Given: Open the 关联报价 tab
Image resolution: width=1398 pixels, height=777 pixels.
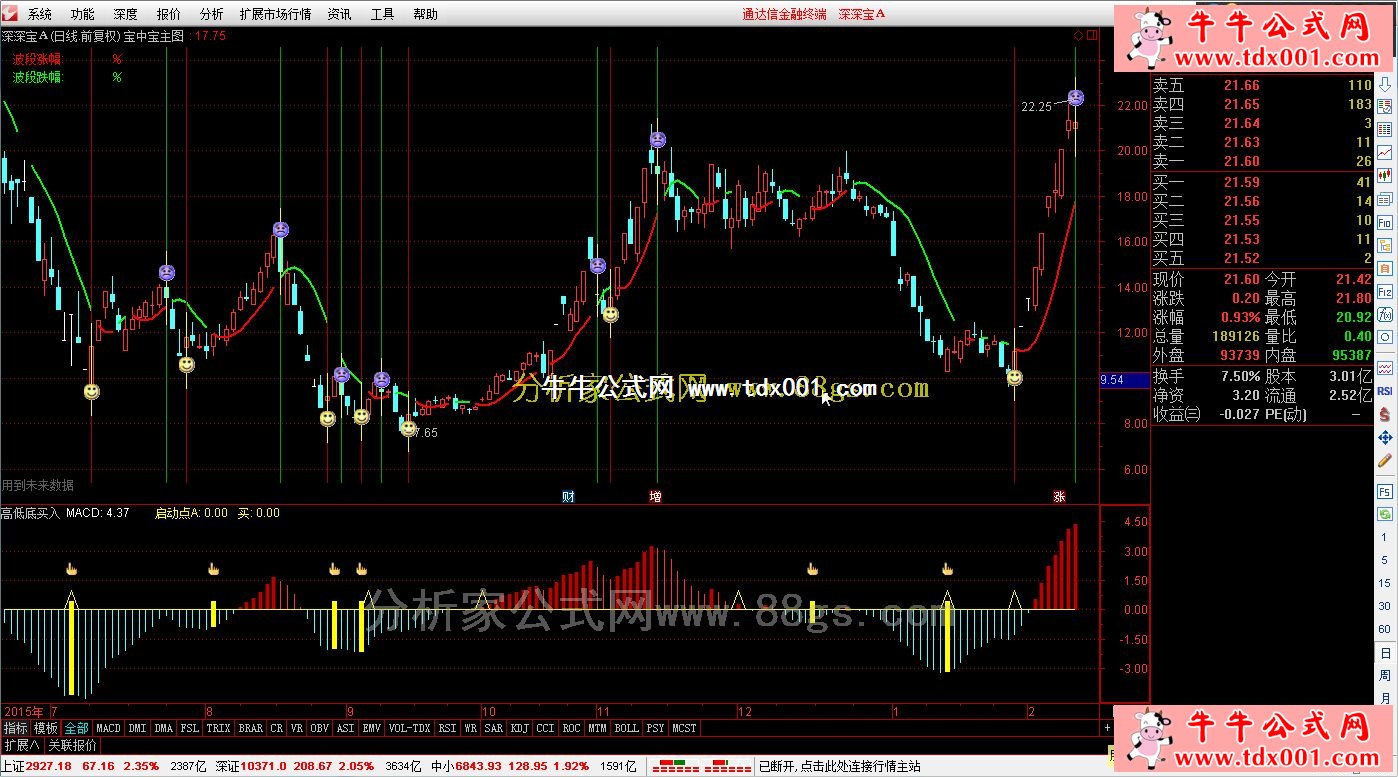Looking at the screenshot, I should [73, 745].
